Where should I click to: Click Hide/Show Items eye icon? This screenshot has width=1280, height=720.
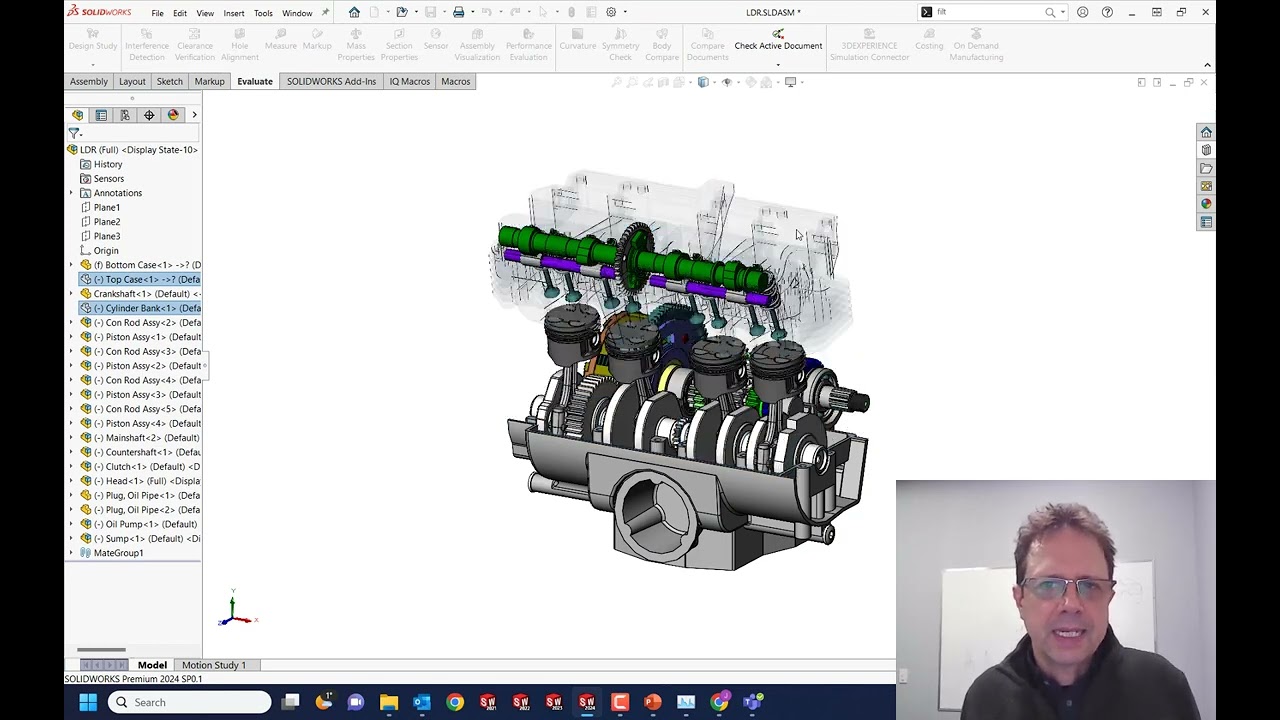click(727, 82)
